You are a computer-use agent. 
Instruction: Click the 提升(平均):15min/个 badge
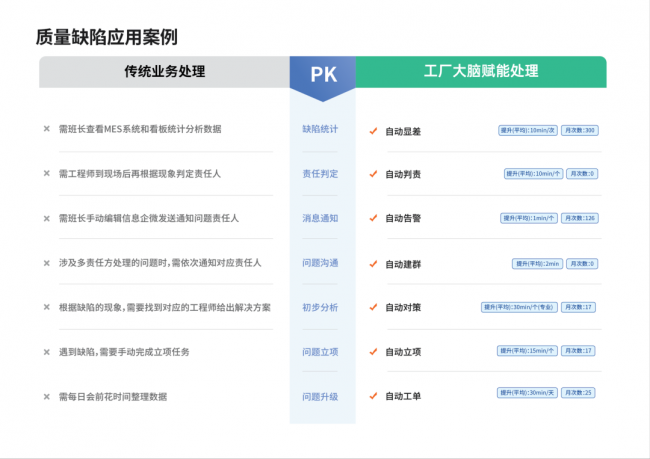tap(527, 351)
